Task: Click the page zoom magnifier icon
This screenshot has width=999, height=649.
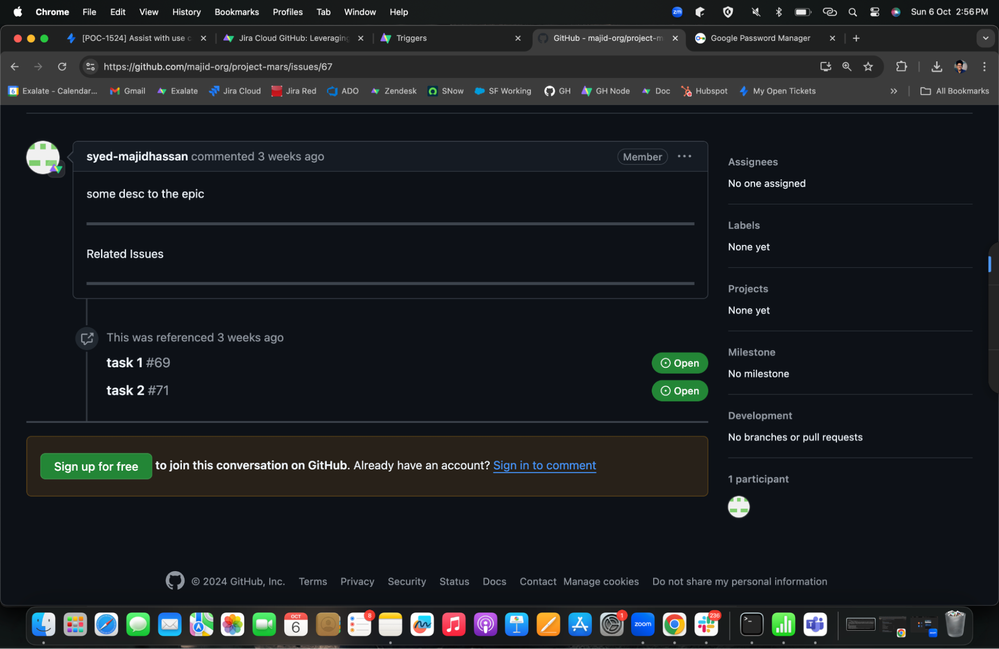Action: tap(846, 66)
